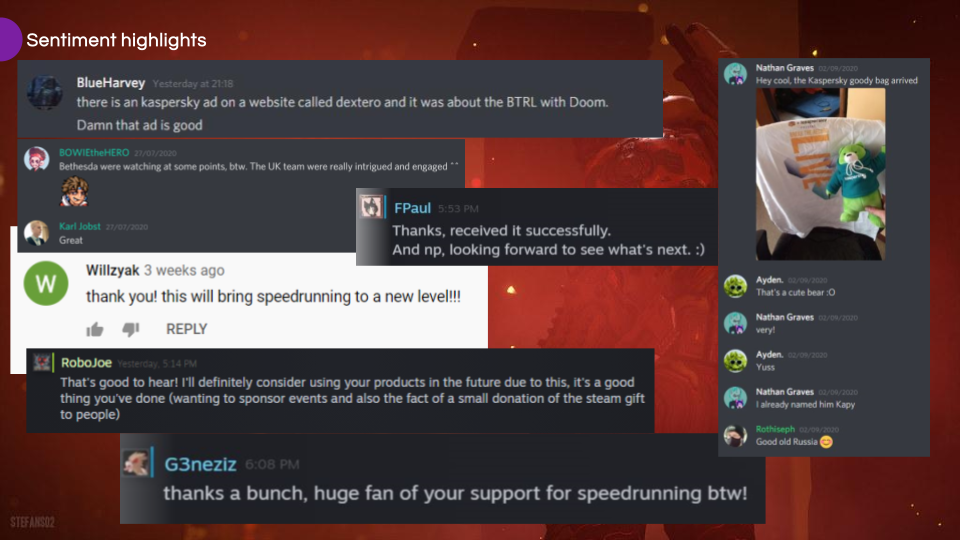
Task: Click Karl Jobst's avatar picture
Action: click(x=36, y=233)
